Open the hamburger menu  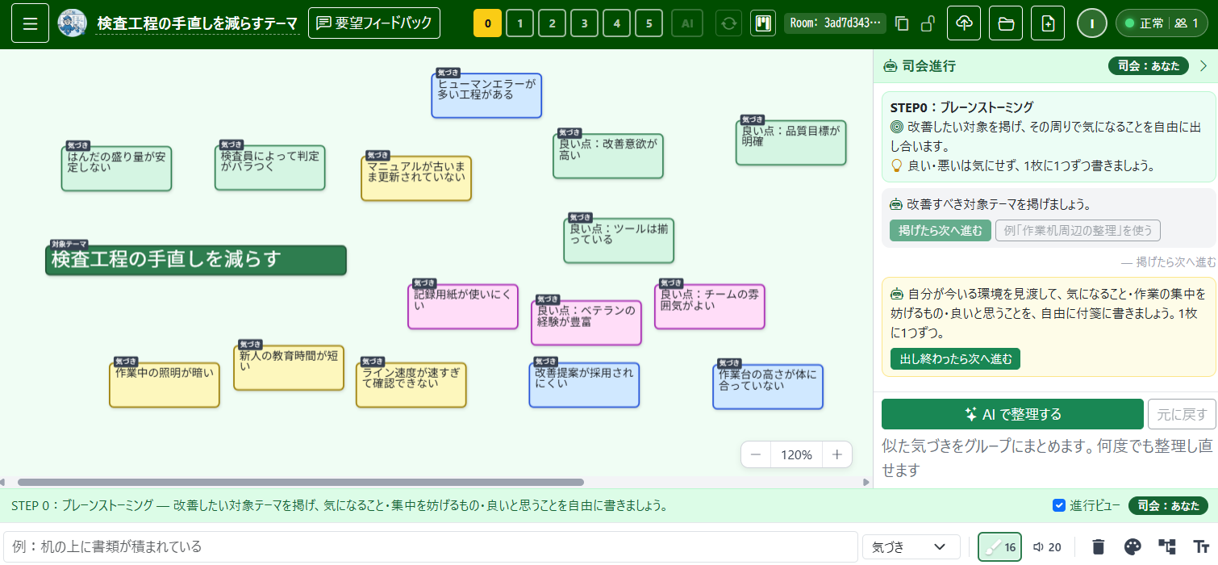(x=30, y=23)
